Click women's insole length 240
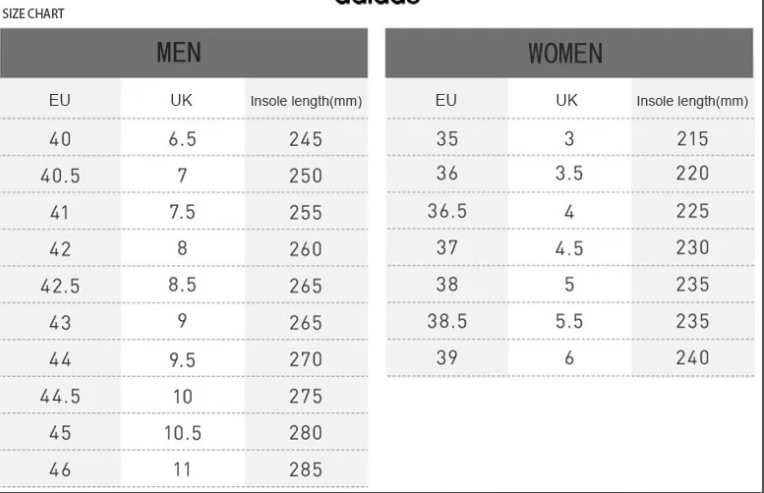 click(x=692, y=358)
